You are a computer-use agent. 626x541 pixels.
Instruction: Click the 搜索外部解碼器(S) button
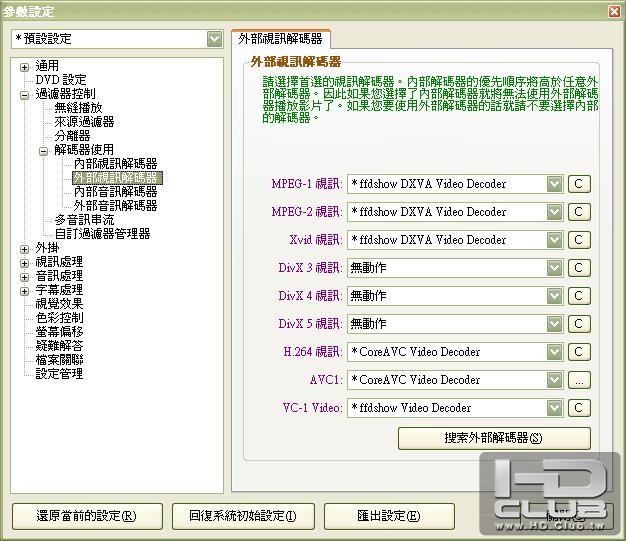tap(494, 438)
